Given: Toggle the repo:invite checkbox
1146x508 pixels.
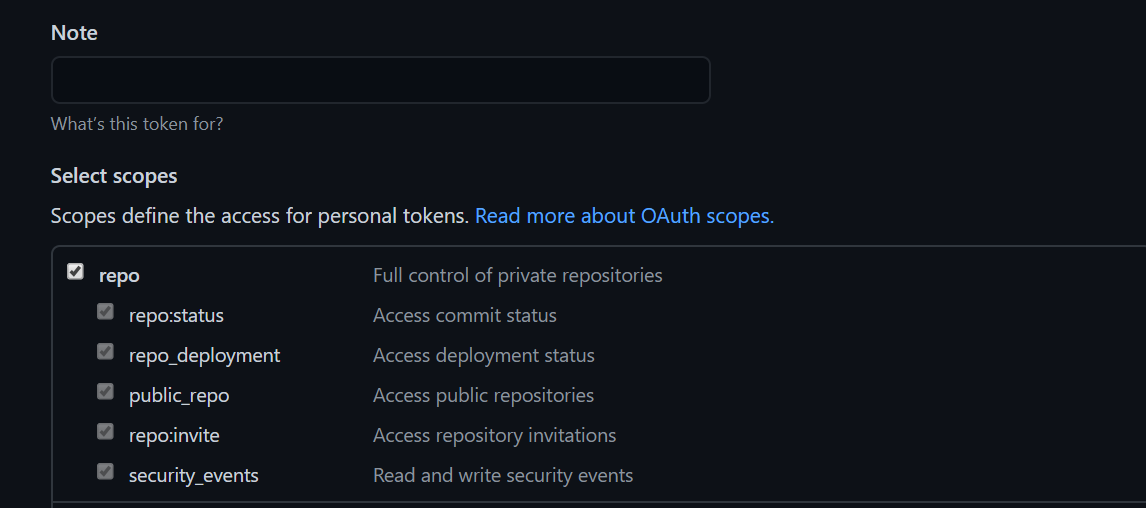Looking at the screenshot, I should (x=105, y=432).
